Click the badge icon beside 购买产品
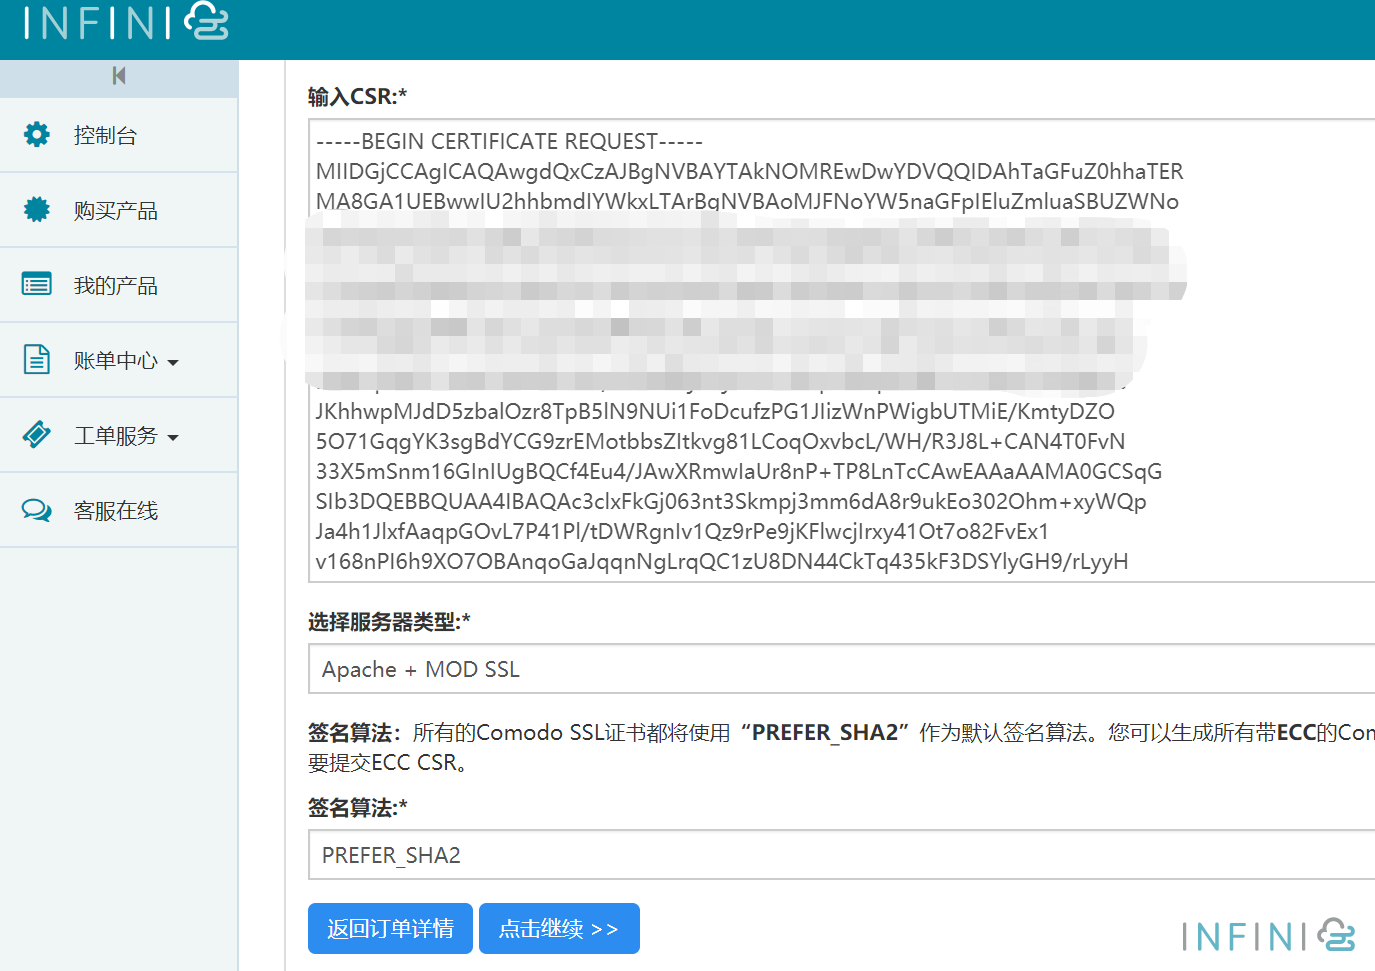 [x=37, y=210]
